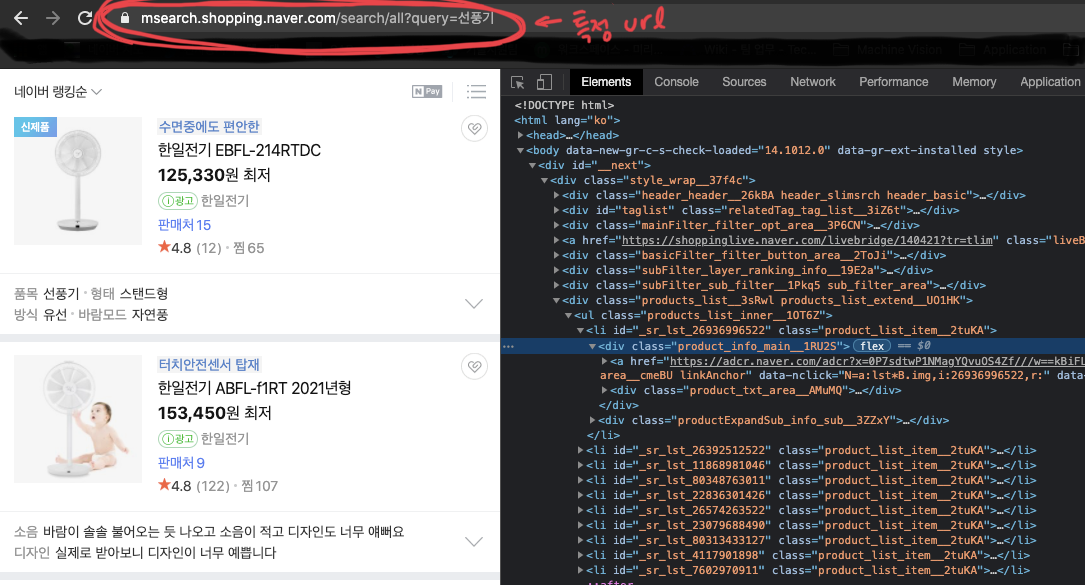Viewport: 1085px width, 585px height.
Task: Click the three-dots beside the selected DOM row
Action: click(509, 346)
